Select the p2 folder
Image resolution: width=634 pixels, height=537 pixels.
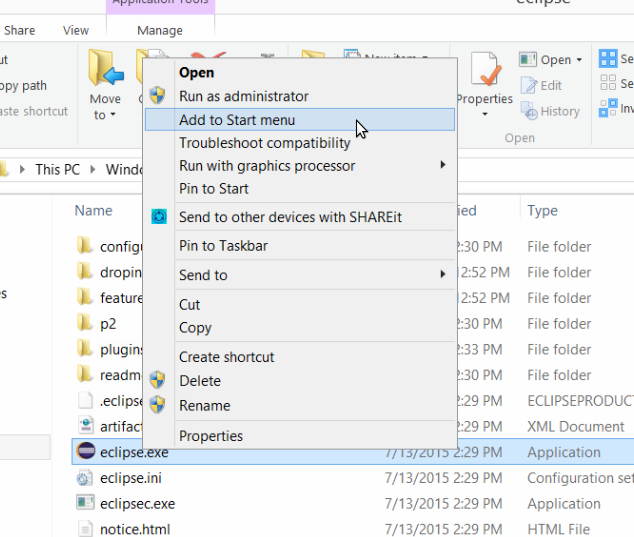(108, 324)
